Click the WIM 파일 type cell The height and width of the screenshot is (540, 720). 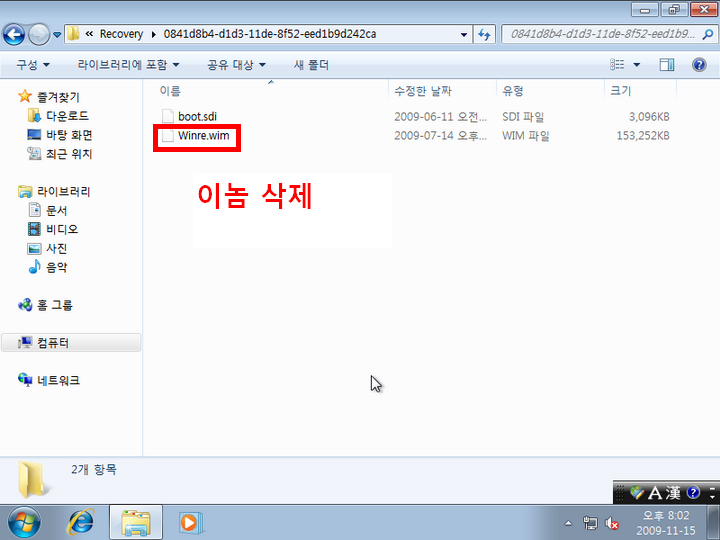click(x=525, y=136)
